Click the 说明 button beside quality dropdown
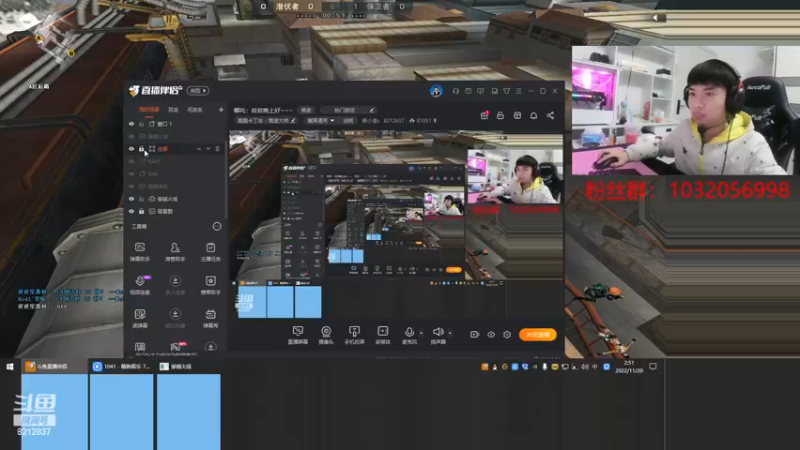 [x=348, y=121]
